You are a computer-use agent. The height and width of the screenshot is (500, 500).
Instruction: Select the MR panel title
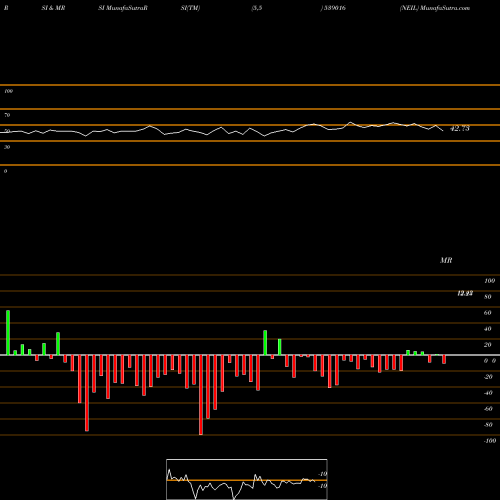pyautogui.click(x=446, y=260)
